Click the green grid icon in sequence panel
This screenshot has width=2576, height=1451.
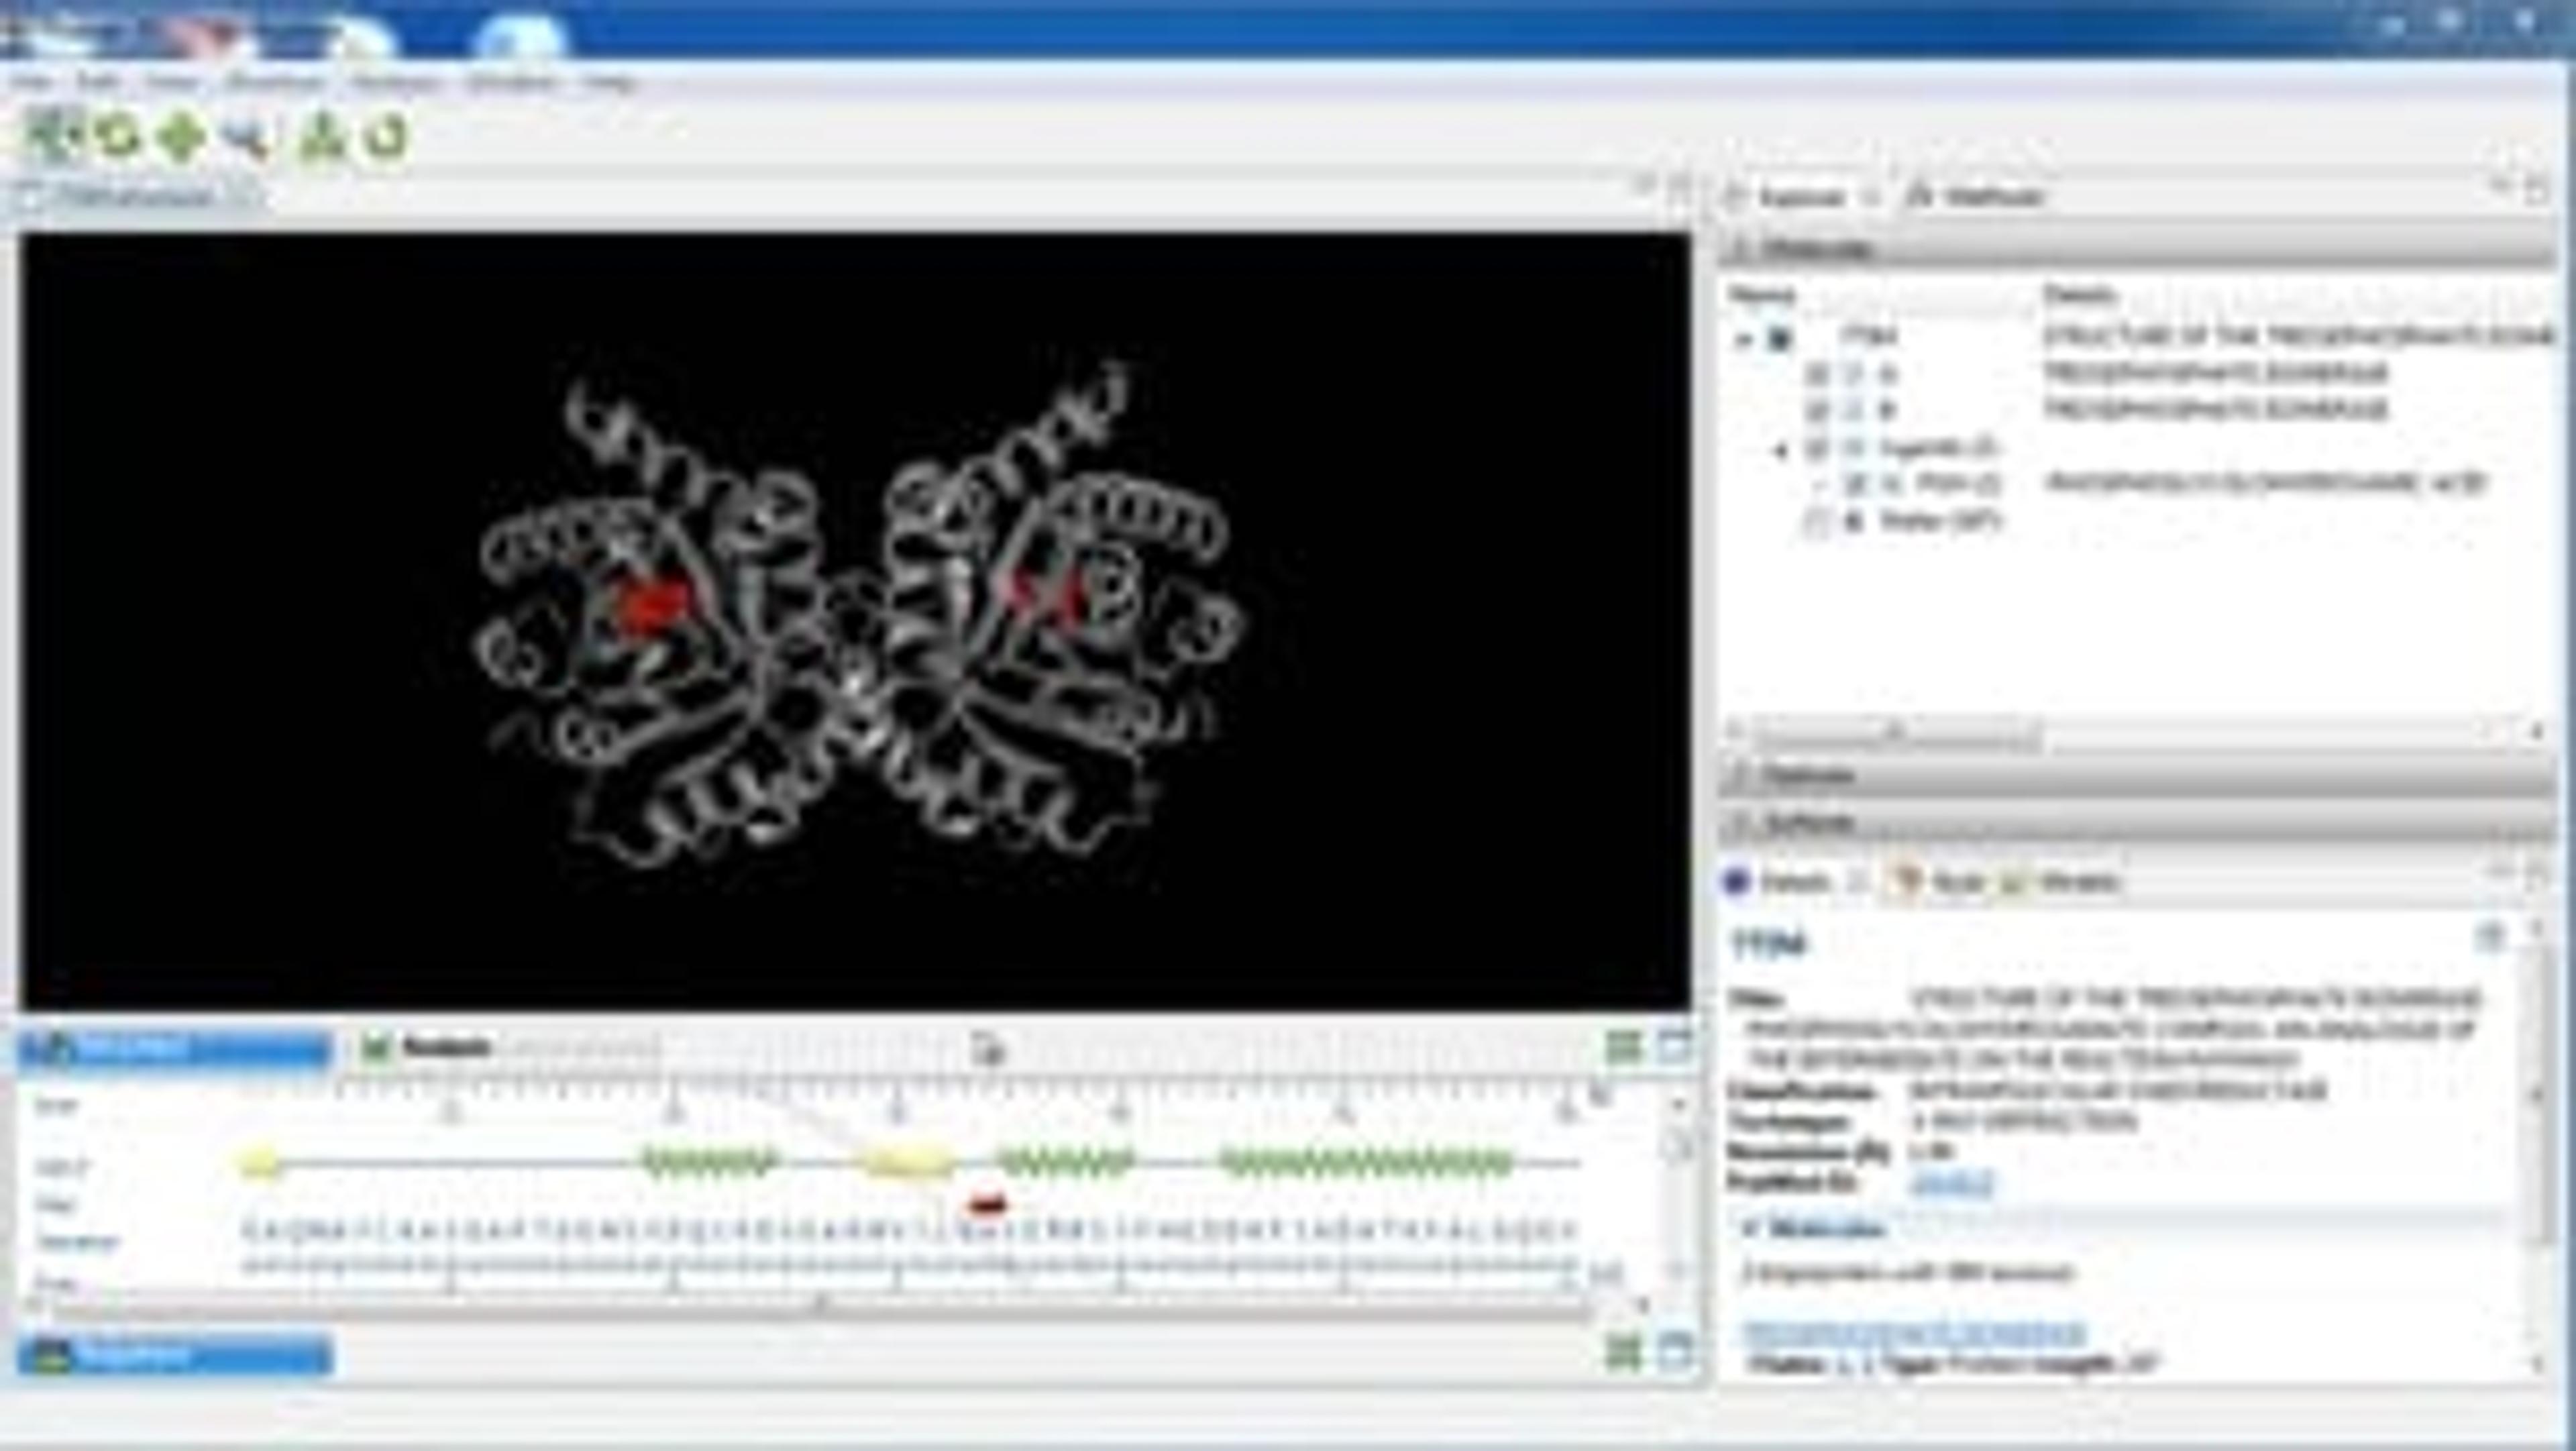tap(1623, 1047)
